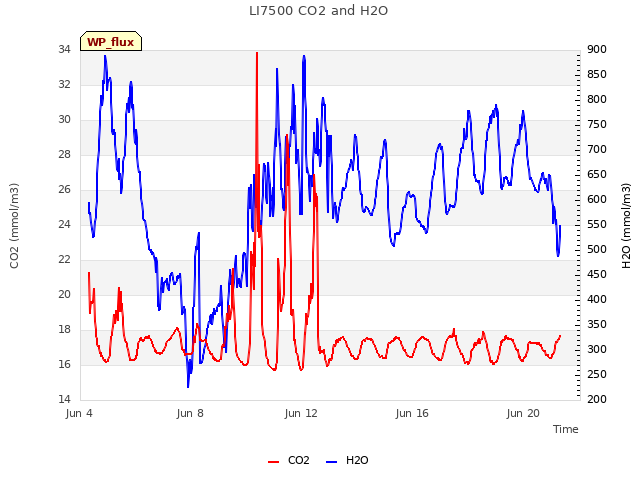Click the 16 tick on CO2 axis
The image size is (640, 480).
pyautogui.click(x=64, y=364)
